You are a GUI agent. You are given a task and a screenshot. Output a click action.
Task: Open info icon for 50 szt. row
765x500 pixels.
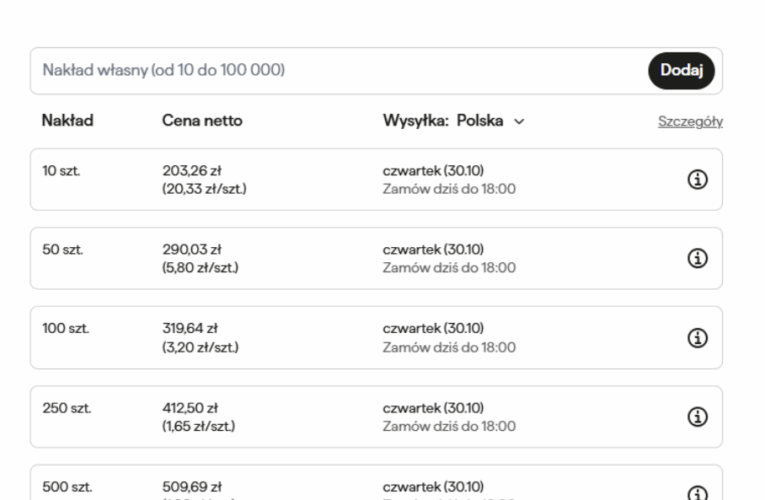pos(698,258)
